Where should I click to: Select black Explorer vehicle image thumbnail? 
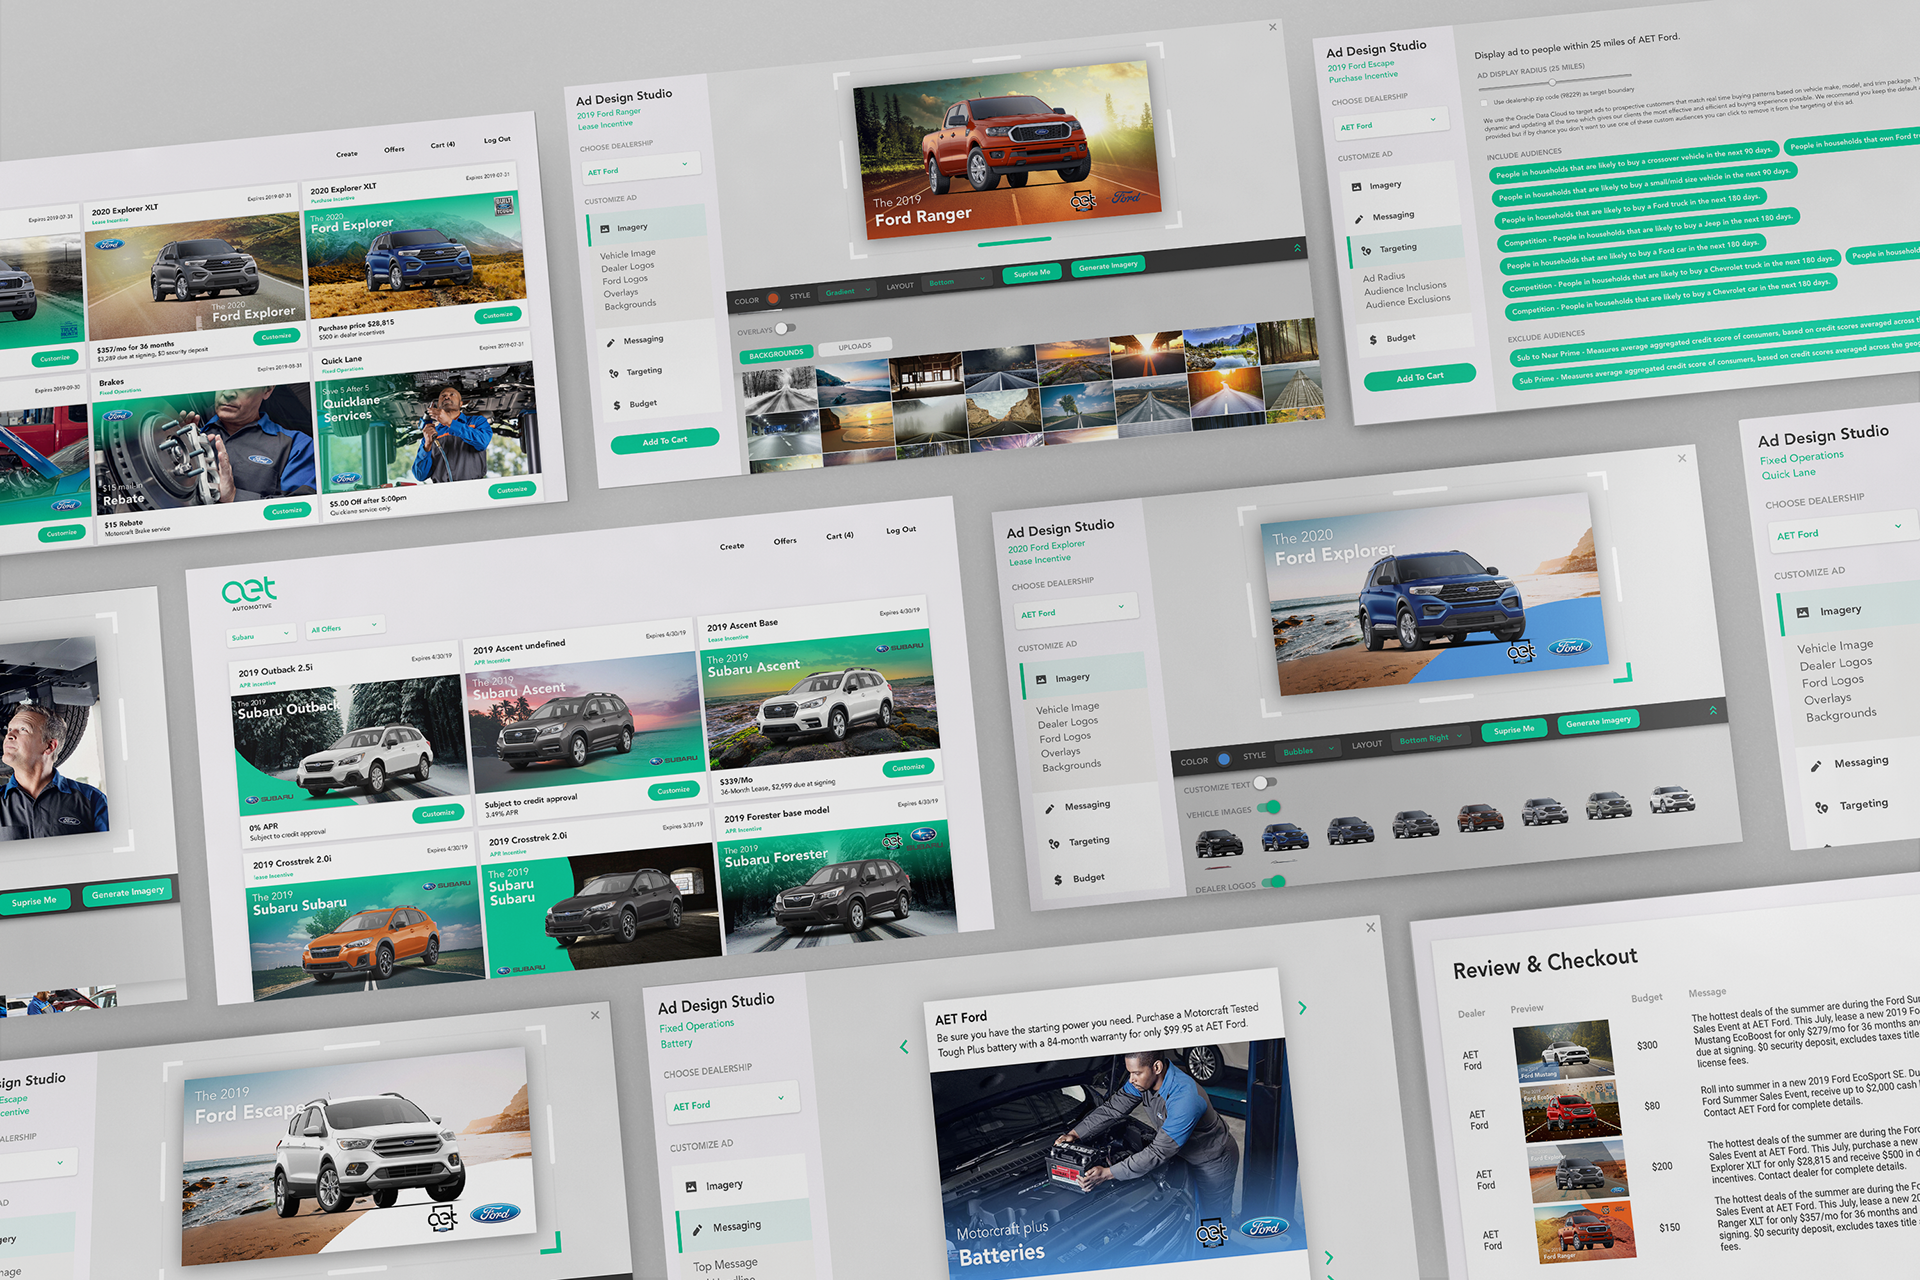tap(1219, 844)
